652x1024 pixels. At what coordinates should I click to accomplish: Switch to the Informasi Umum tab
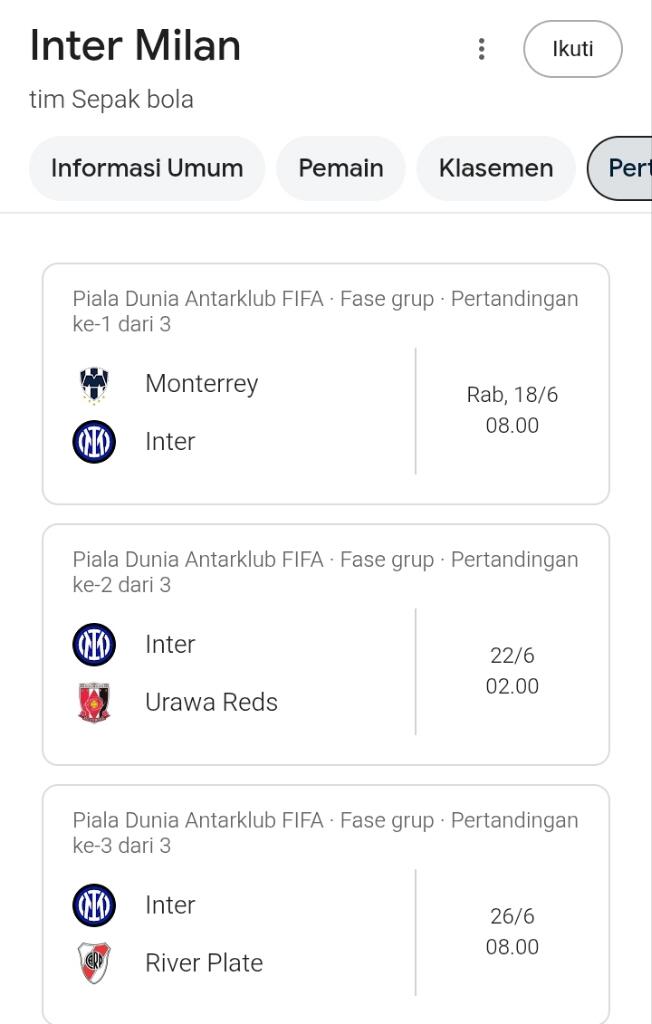click(147, 168)
